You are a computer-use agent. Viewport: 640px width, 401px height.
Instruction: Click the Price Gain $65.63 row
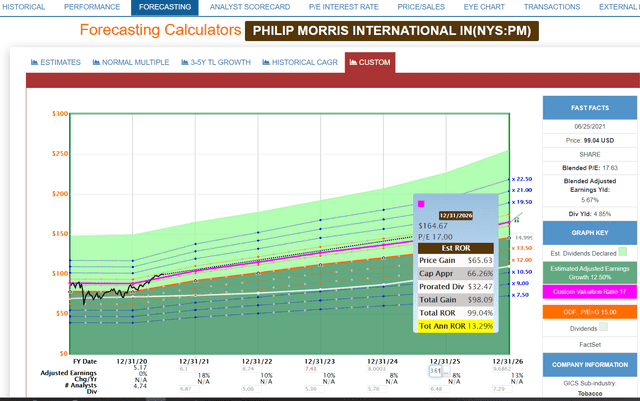456,260
